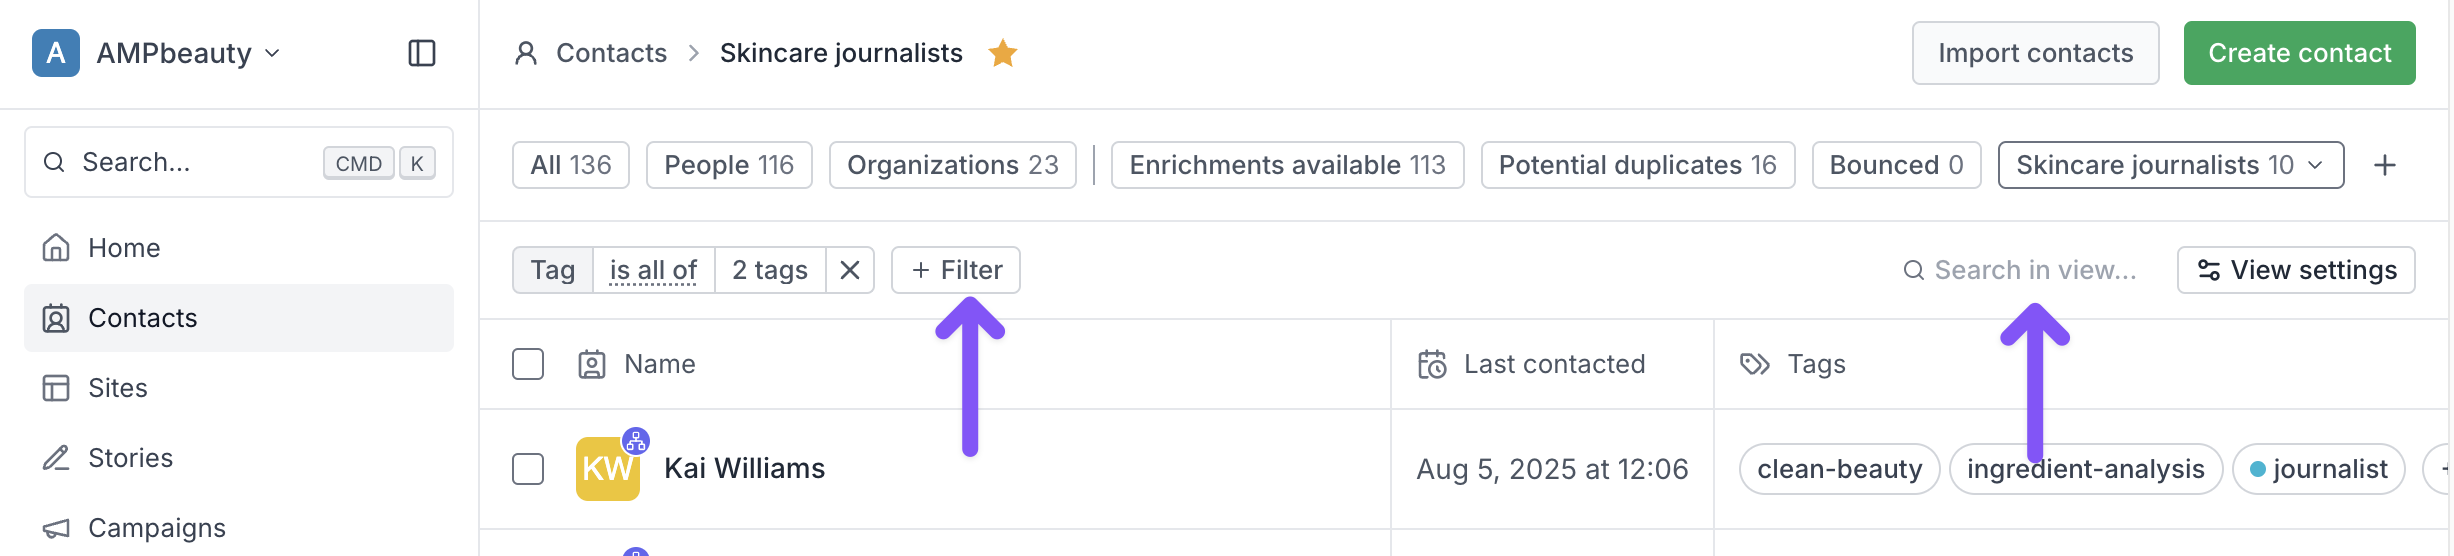Collapse the sidebar panel icon
This screenshot has height=556, width=2454.
point(422,53)
